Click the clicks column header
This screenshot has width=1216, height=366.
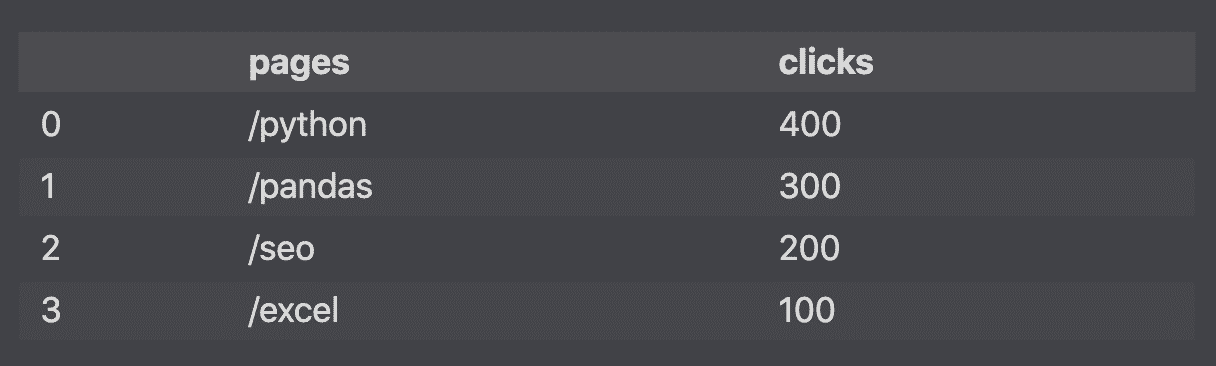pos(826,63)
